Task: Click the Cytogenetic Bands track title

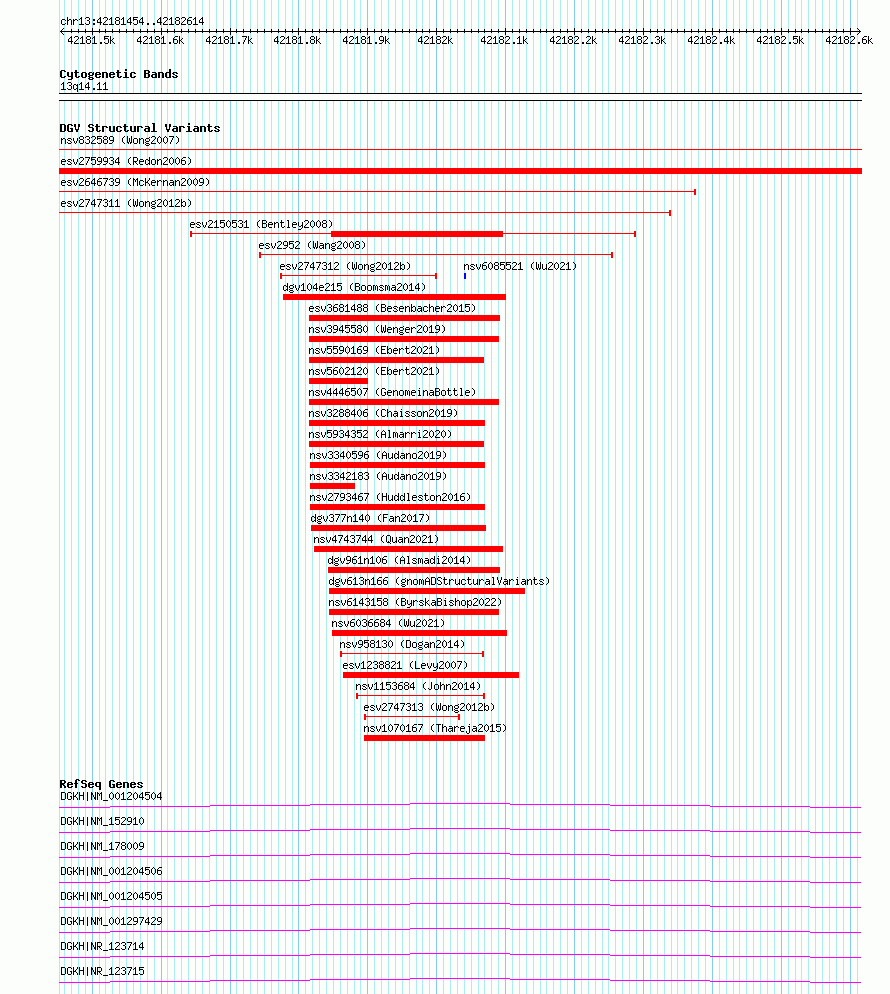Action: pos(119,74)
